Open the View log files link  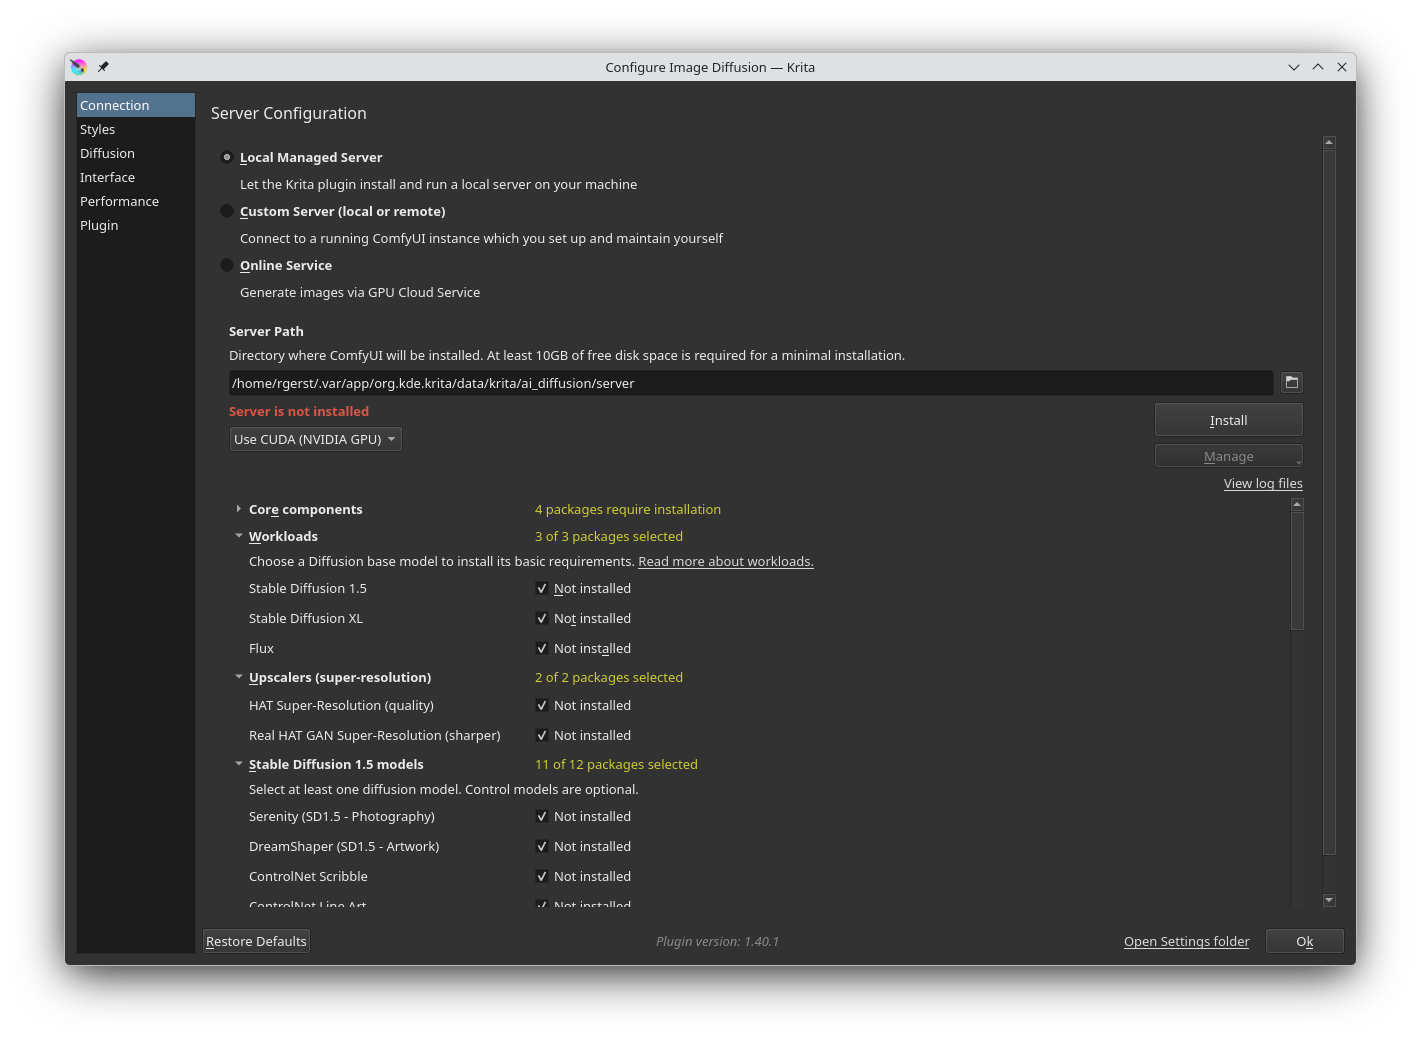(x=1263, y=483)
